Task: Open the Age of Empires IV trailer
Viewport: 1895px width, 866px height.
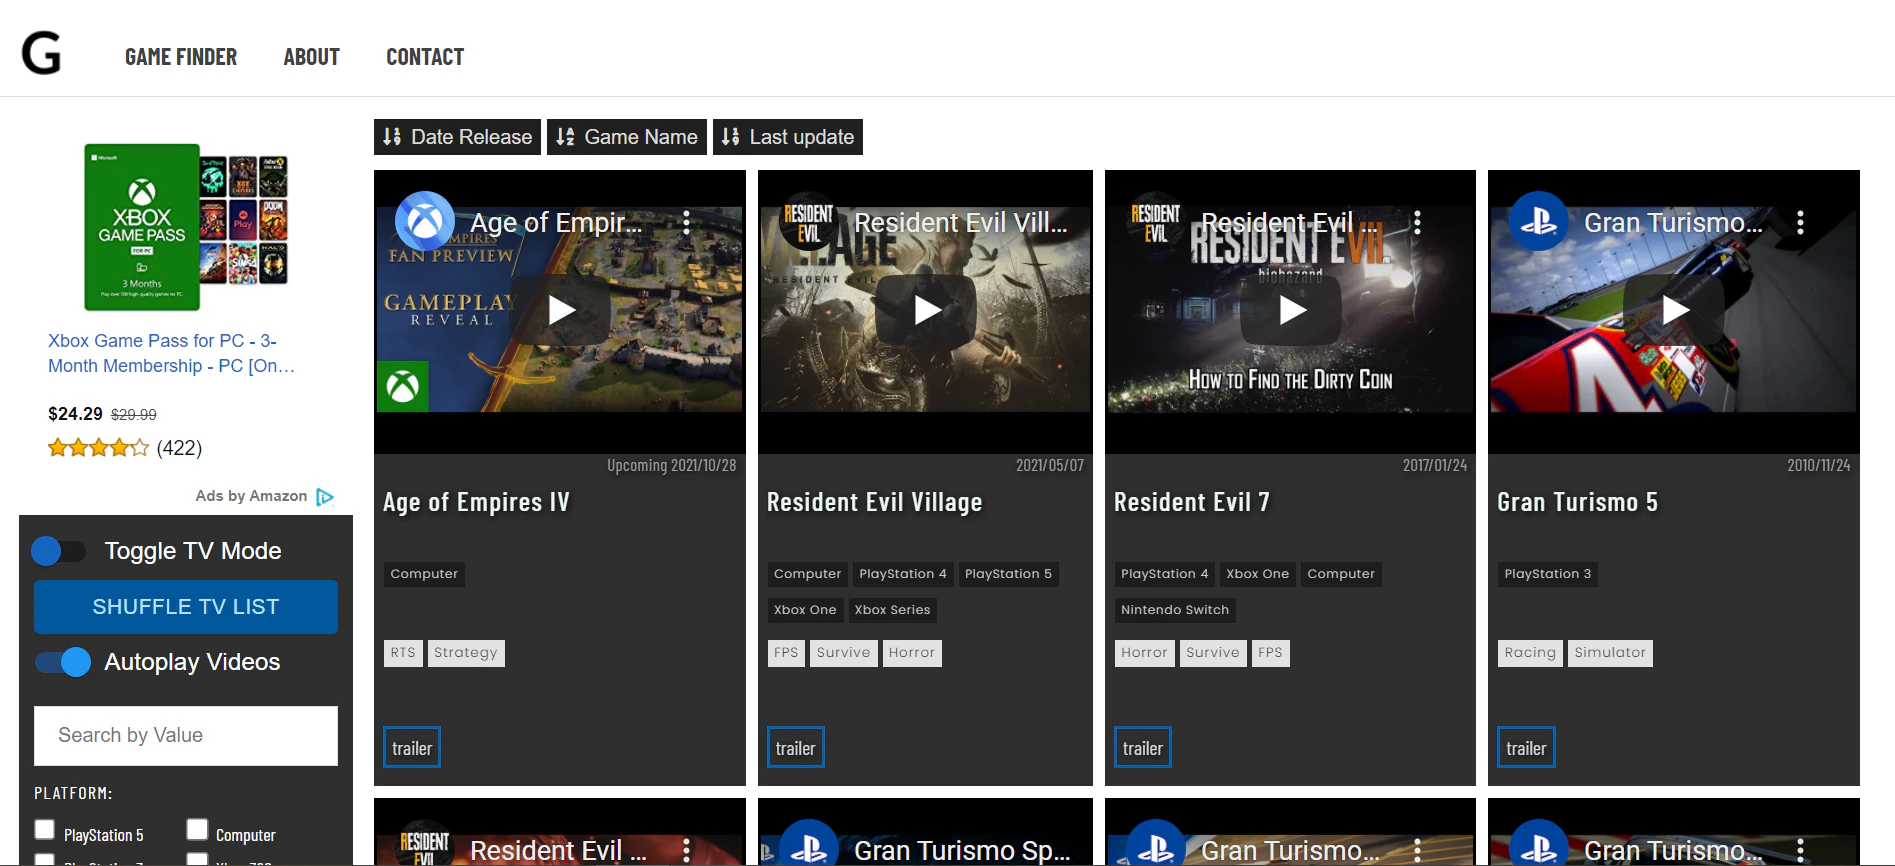Action: click(412, 748)
